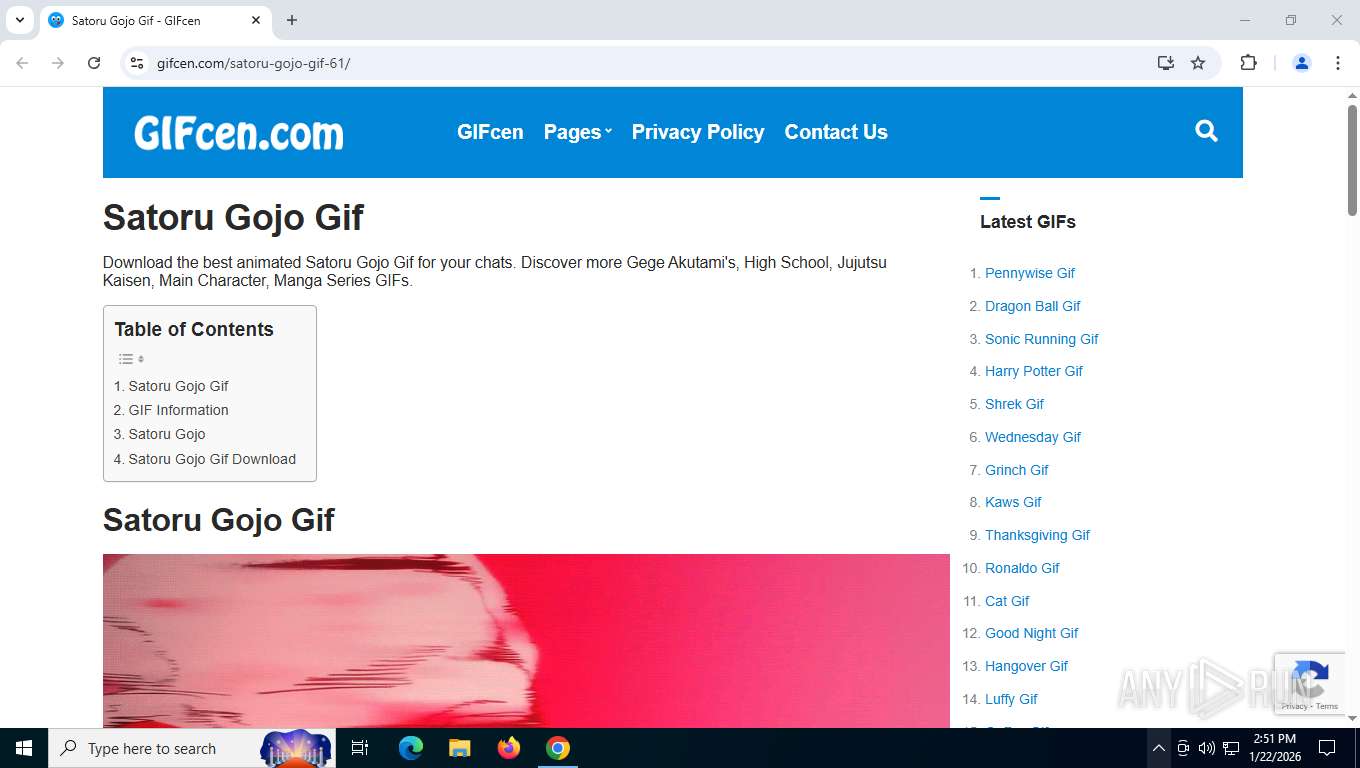The width and height of the screenshot is (1360, 768).
Task: Expand the Pages menu dropdown
Action: tap(577, 132)
